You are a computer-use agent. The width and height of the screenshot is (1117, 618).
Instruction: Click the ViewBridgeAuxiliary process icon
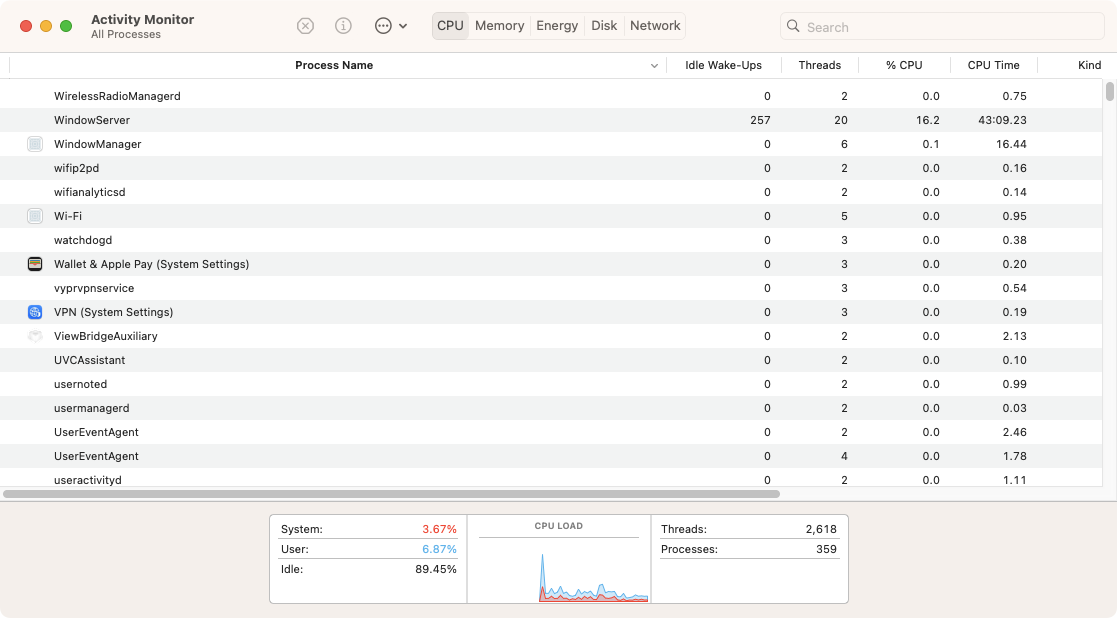(x=35, y=336)
